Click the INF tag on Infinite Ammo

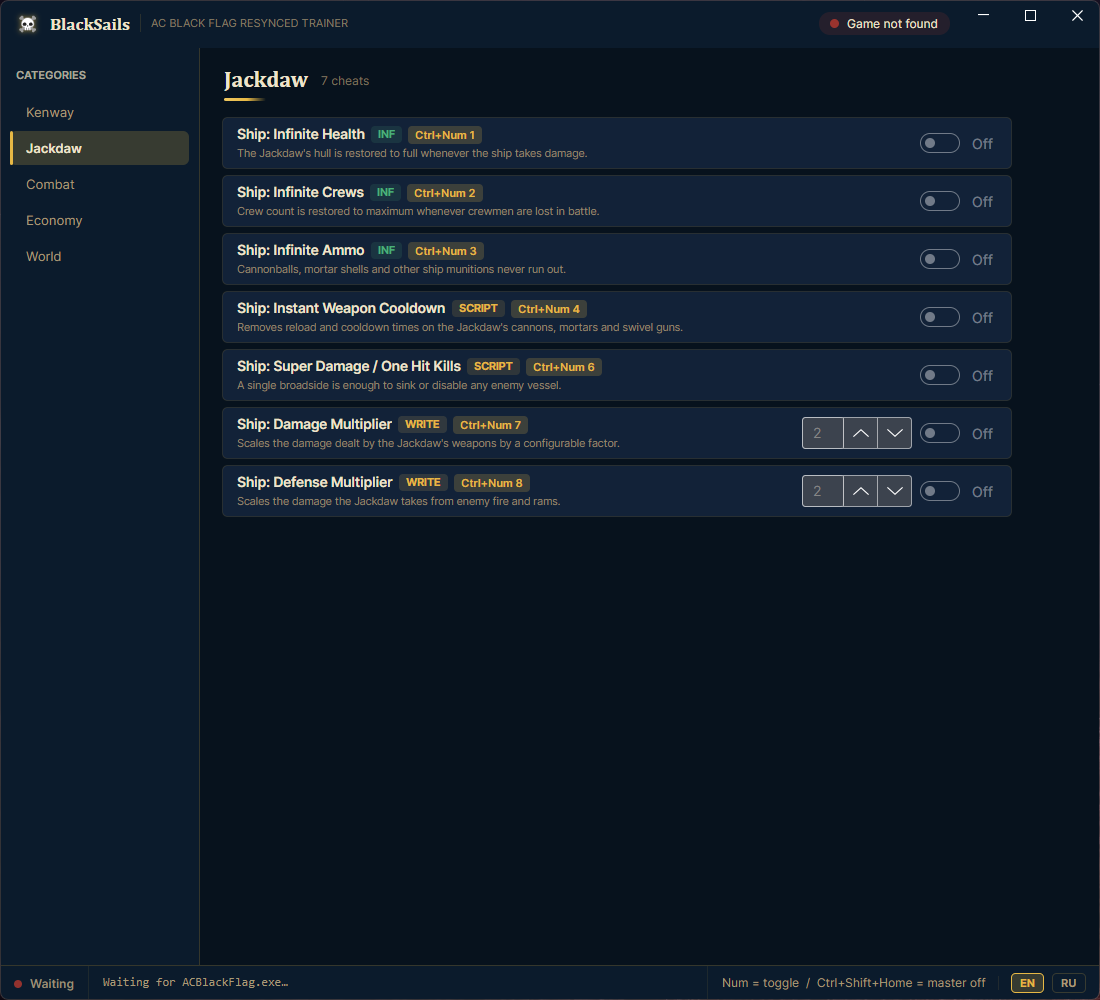tap(386, 251)
